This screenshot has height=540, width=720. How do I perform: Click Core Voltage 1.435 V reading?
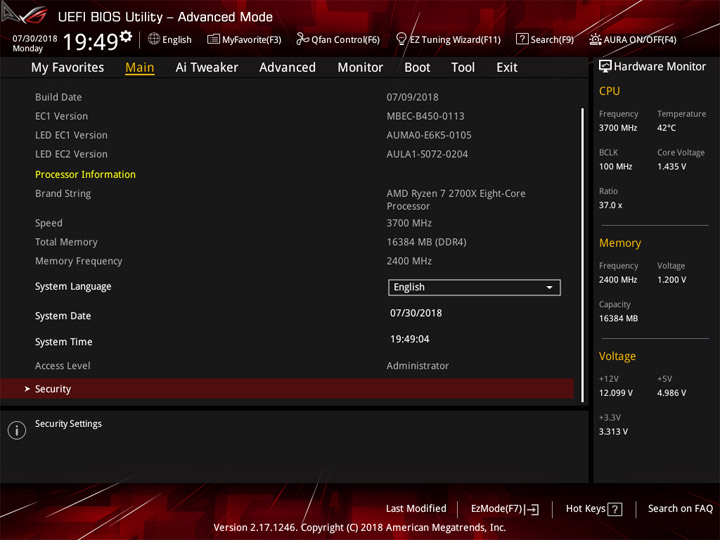[x=671, y=167]
